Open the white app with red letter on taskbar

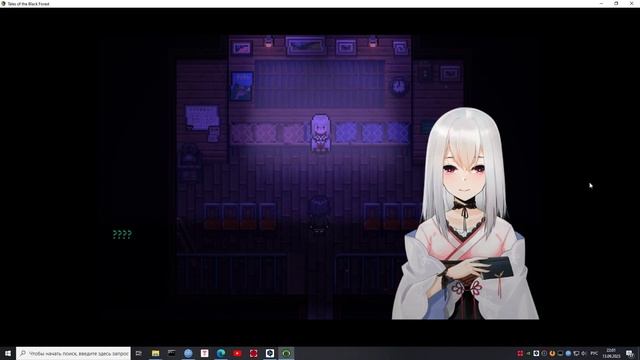click(204, 353)
